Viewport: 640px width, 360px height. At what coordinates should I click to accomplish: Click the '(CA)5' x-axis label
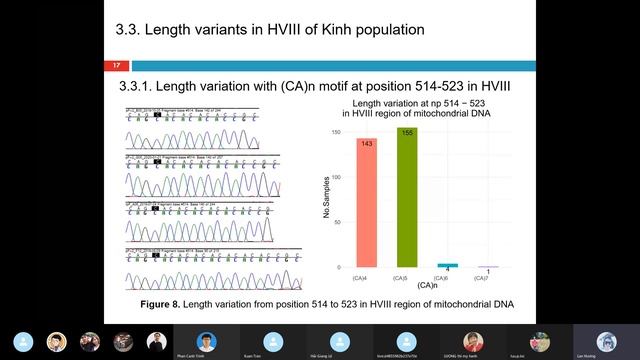[400, 278]
